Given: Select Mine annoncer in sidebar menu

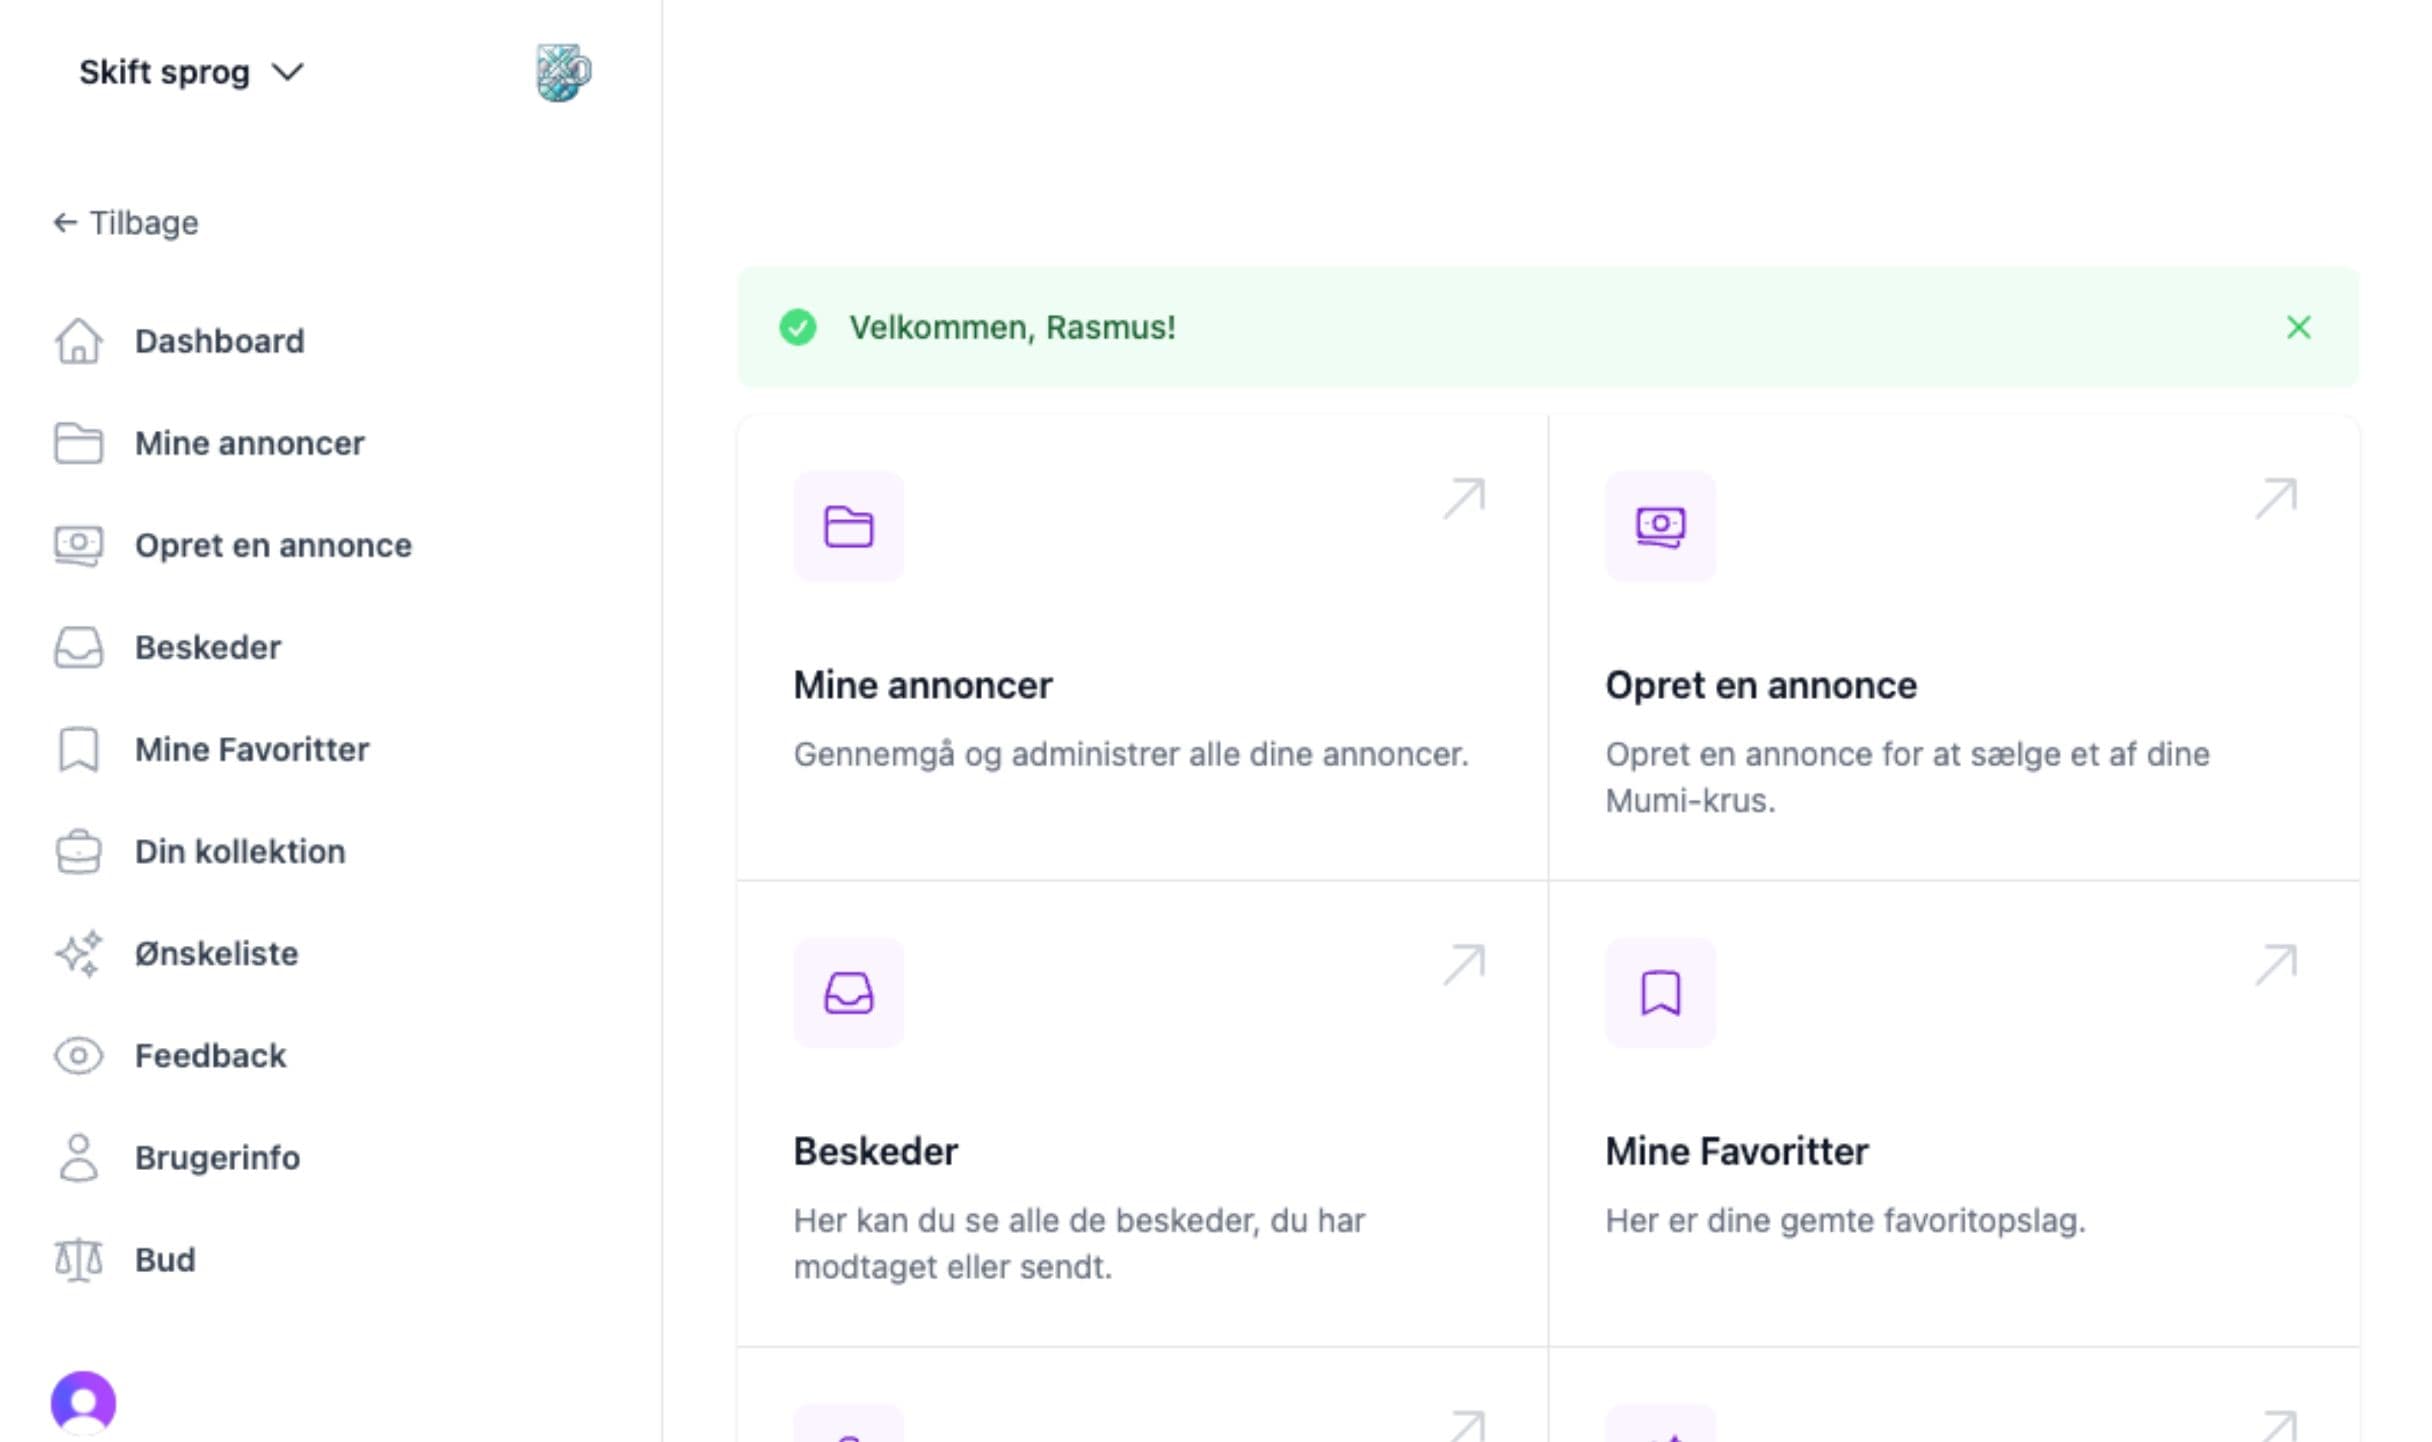Looking at the screenshot, I should pyautogui.click(x=249, y=443).
